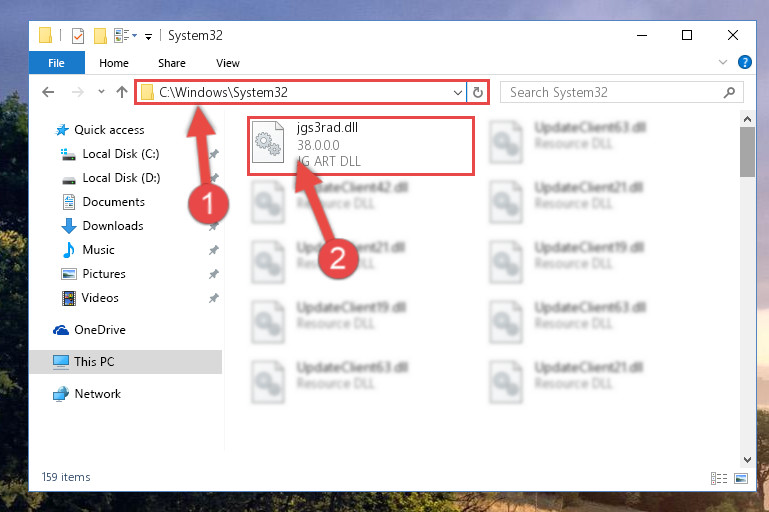Open the Share ribbon tab
Screen dimensions: 769x512
172,63
